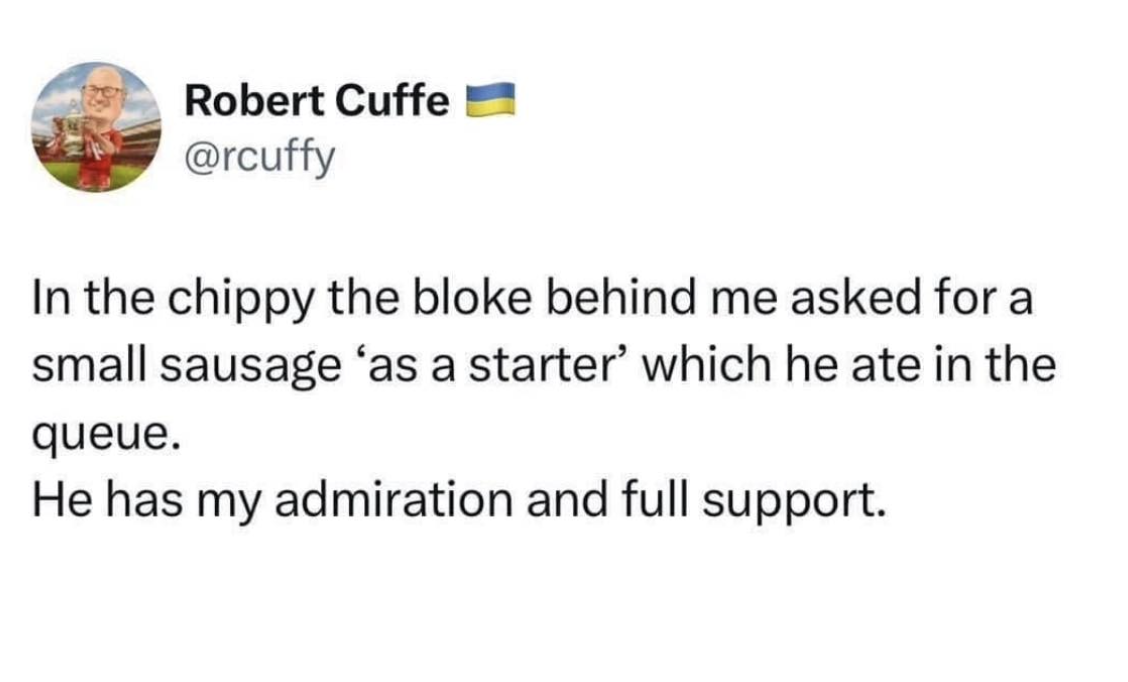Open Robert Cuffe's profile picture
Image resolution: width=1128 pixels, height=682 pixels.
click(96, 127)
